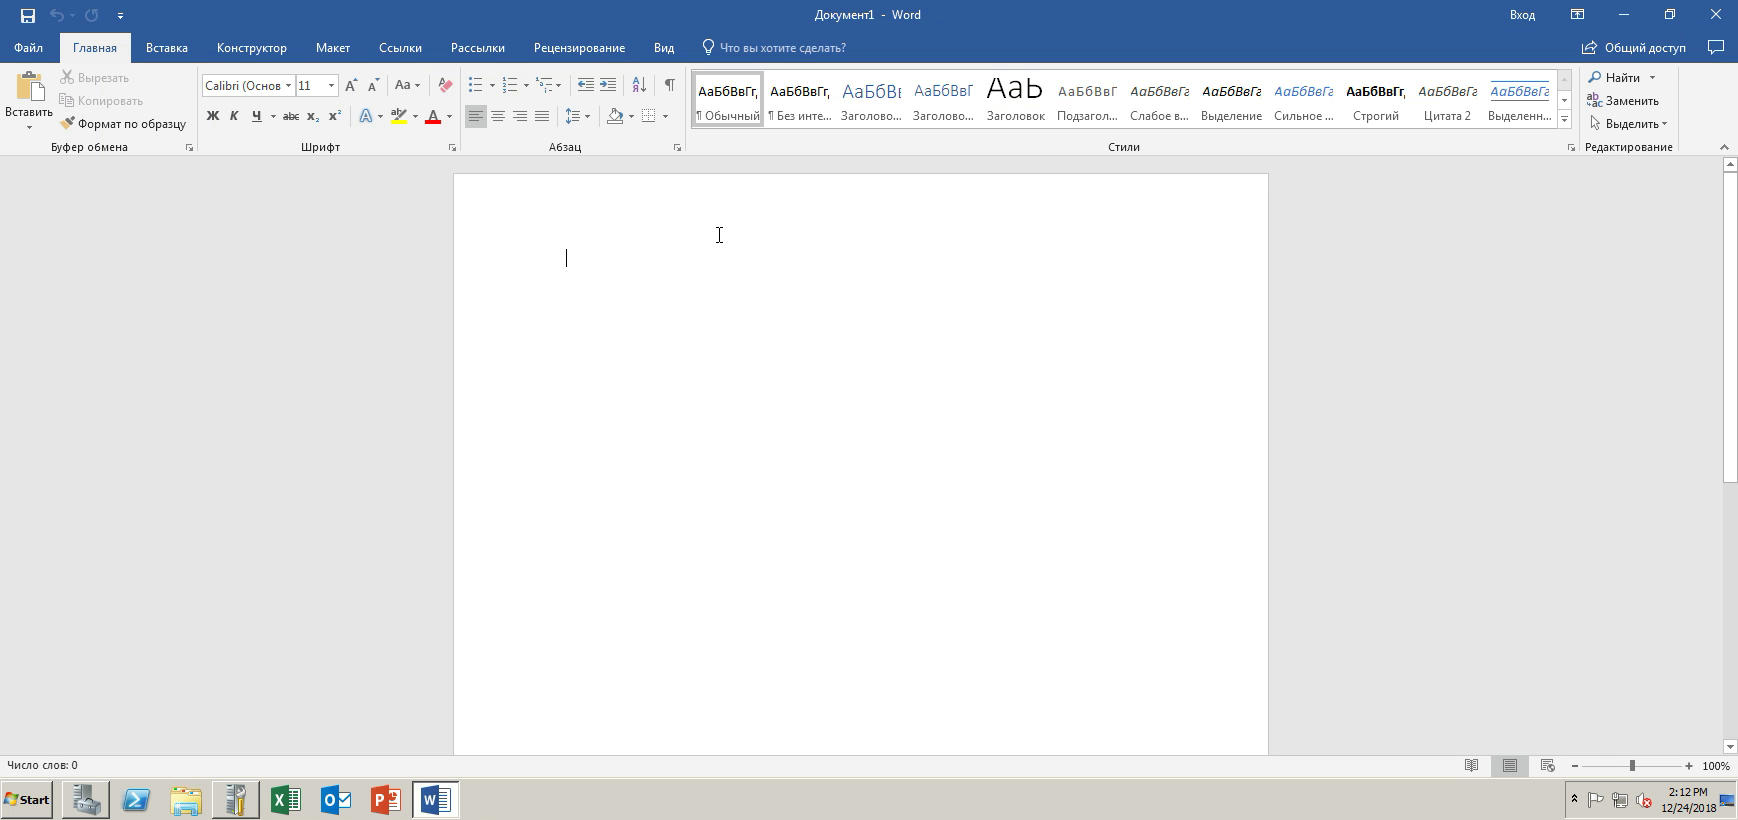1738x820 pixels.
Task: Click the Общий доступ share button
Action: tap(1633, 48)
